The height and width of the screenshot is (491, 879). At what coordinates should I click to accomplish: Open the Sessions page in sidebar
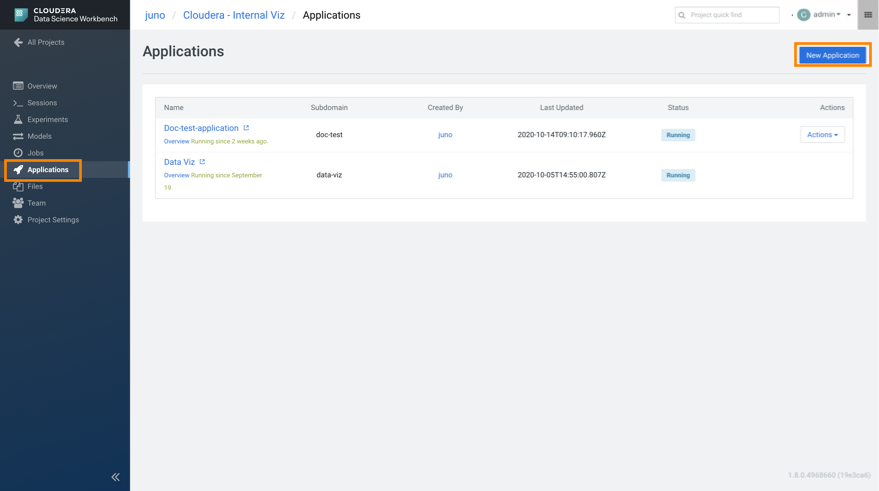[x=42, y=103]
